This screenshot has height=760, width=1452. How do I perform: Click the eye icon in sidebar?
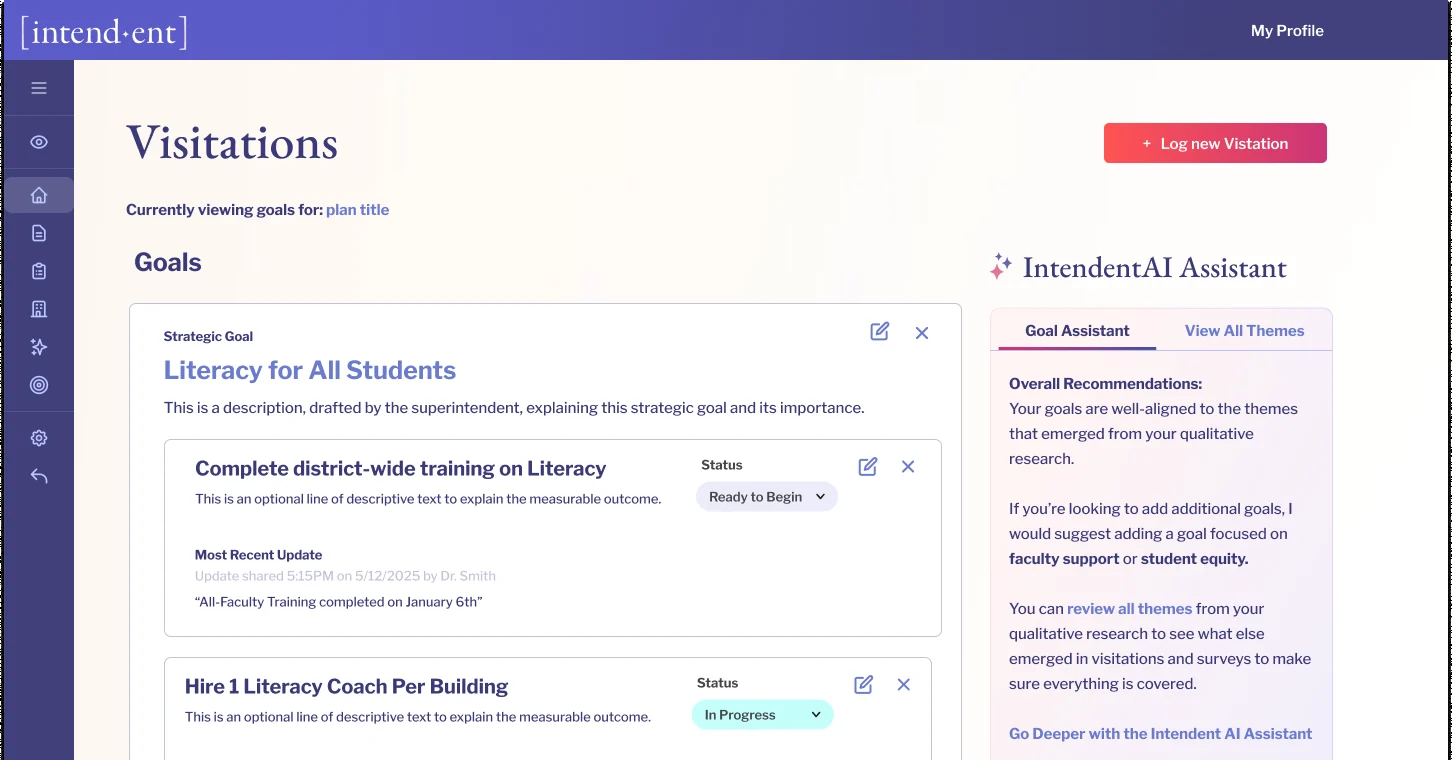[39, 142]
